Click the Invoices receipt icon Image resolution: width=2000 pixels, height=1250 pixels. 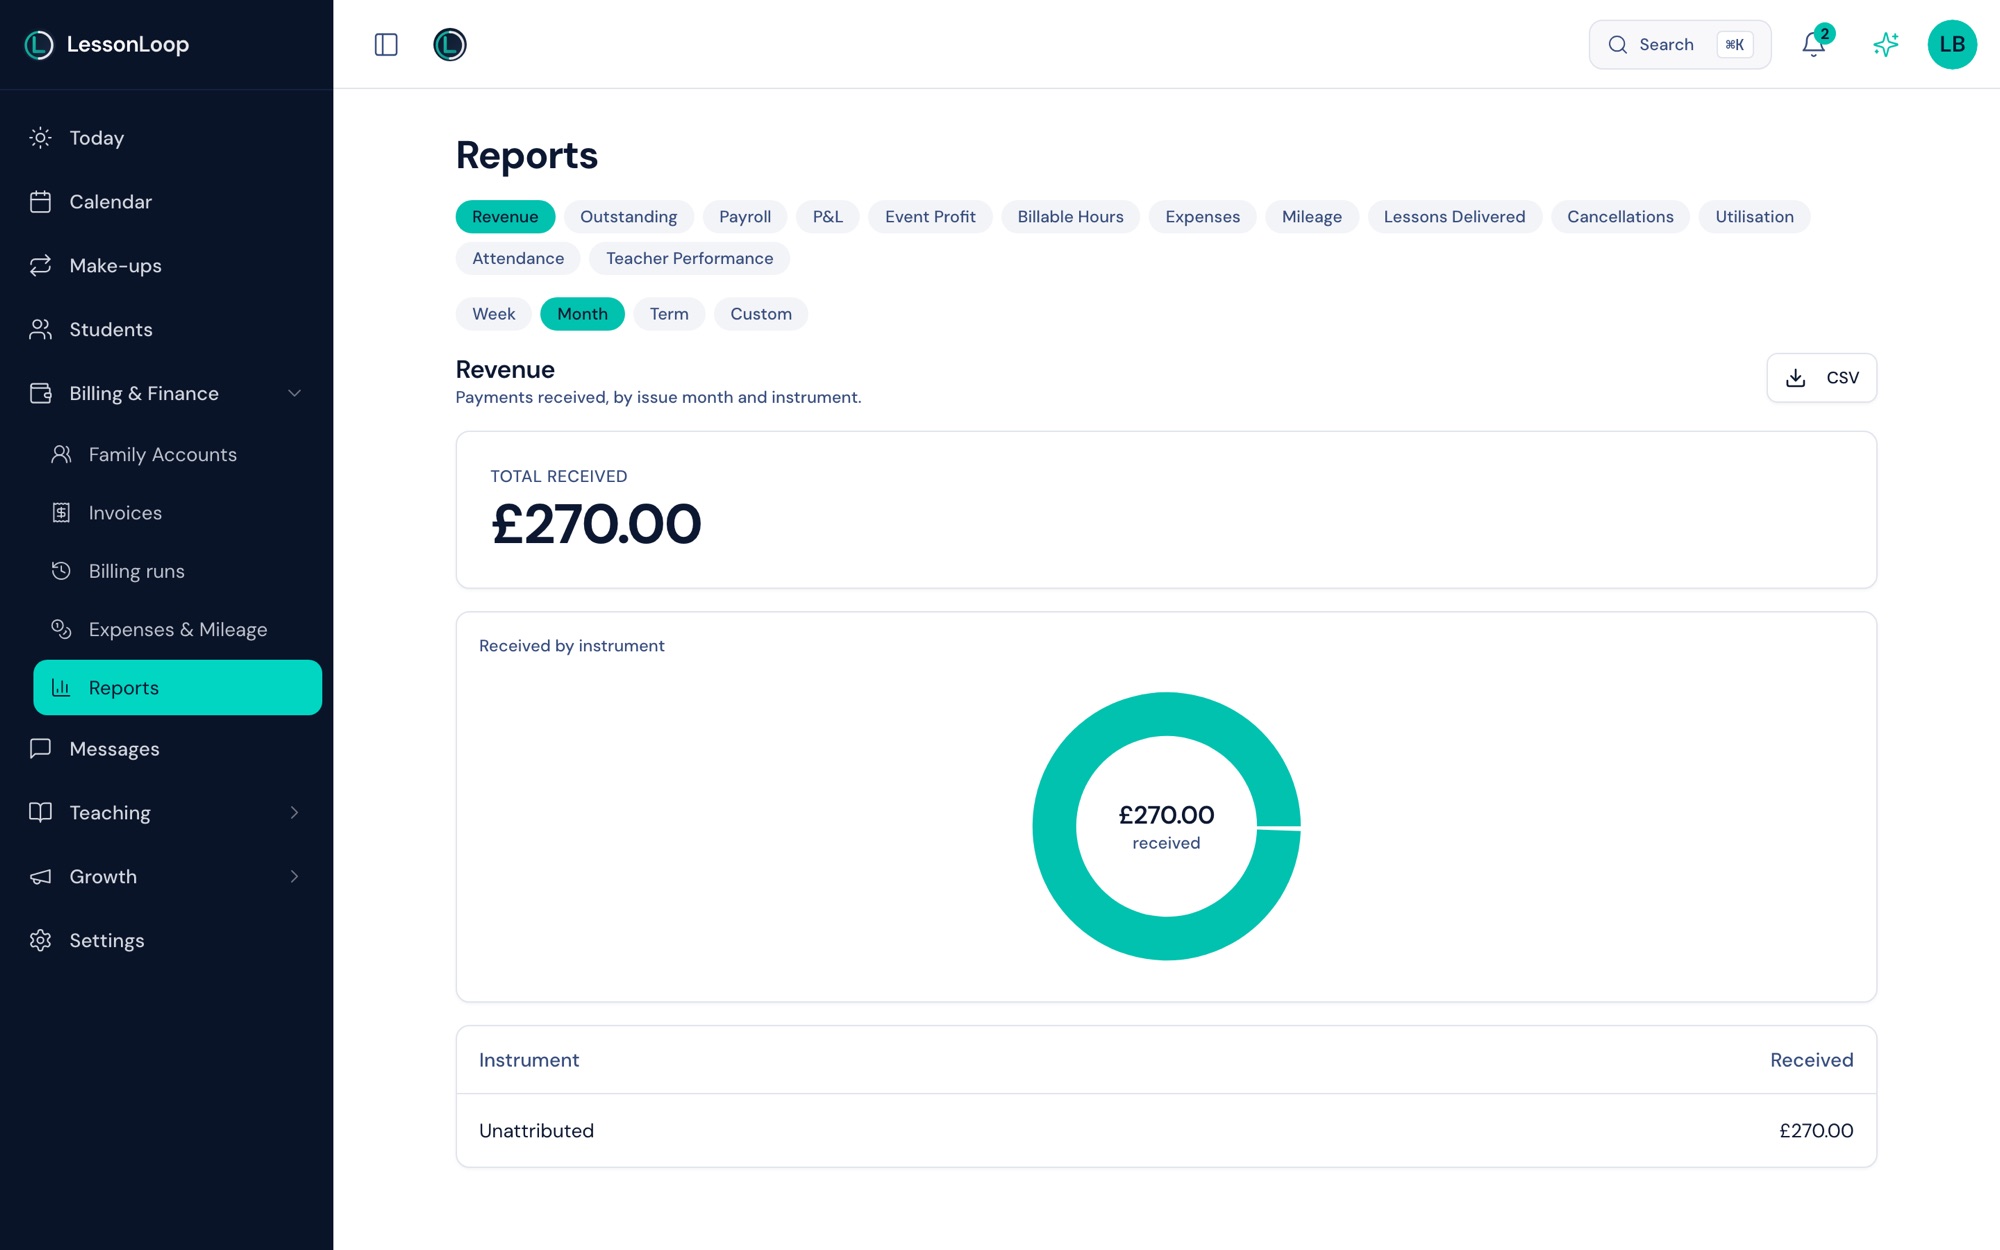[61, 513]
